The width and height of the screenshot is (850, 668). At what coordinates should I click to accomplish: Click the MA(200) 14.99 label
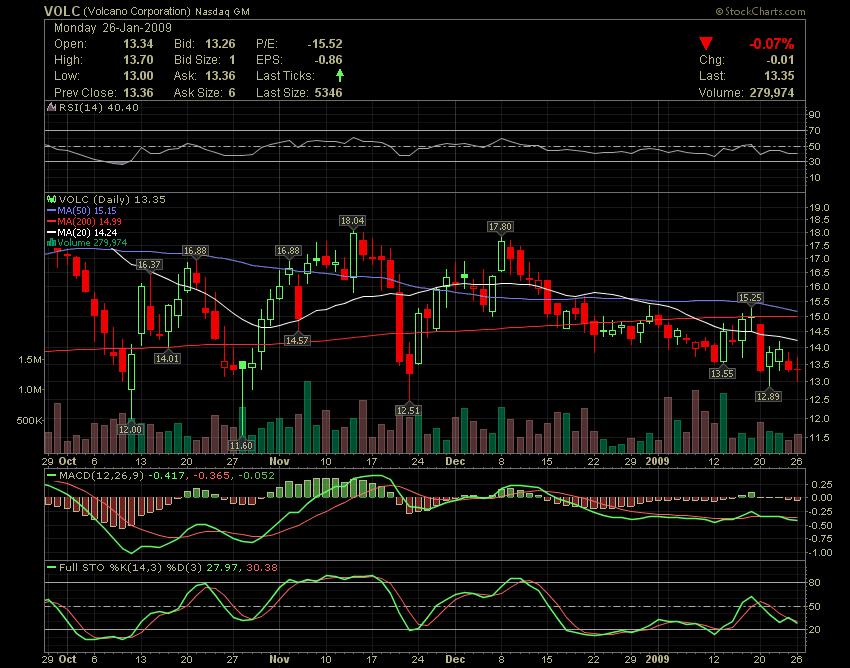point(89,221)
